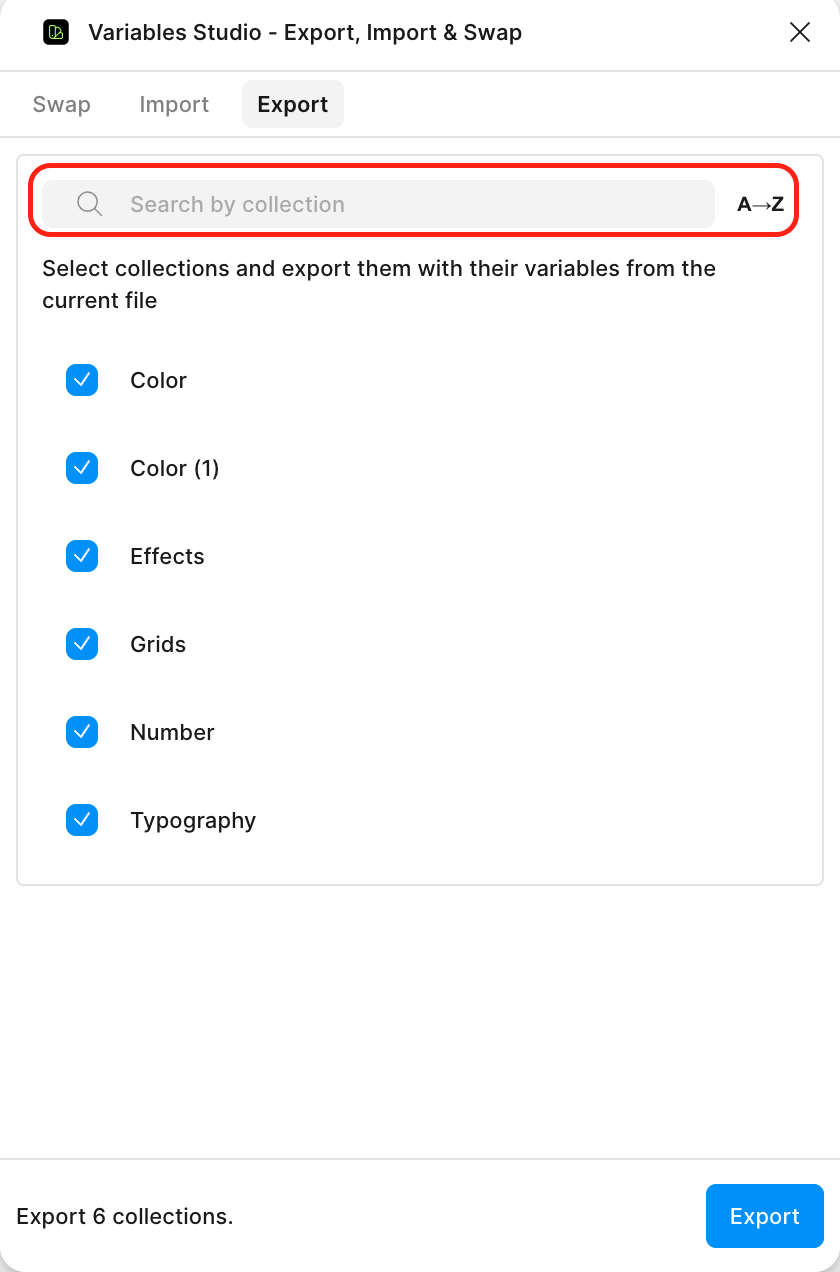Viewport: 840px width, 1272px height.
Task: Uncheck the Grids collection
Action: point(82,644)
